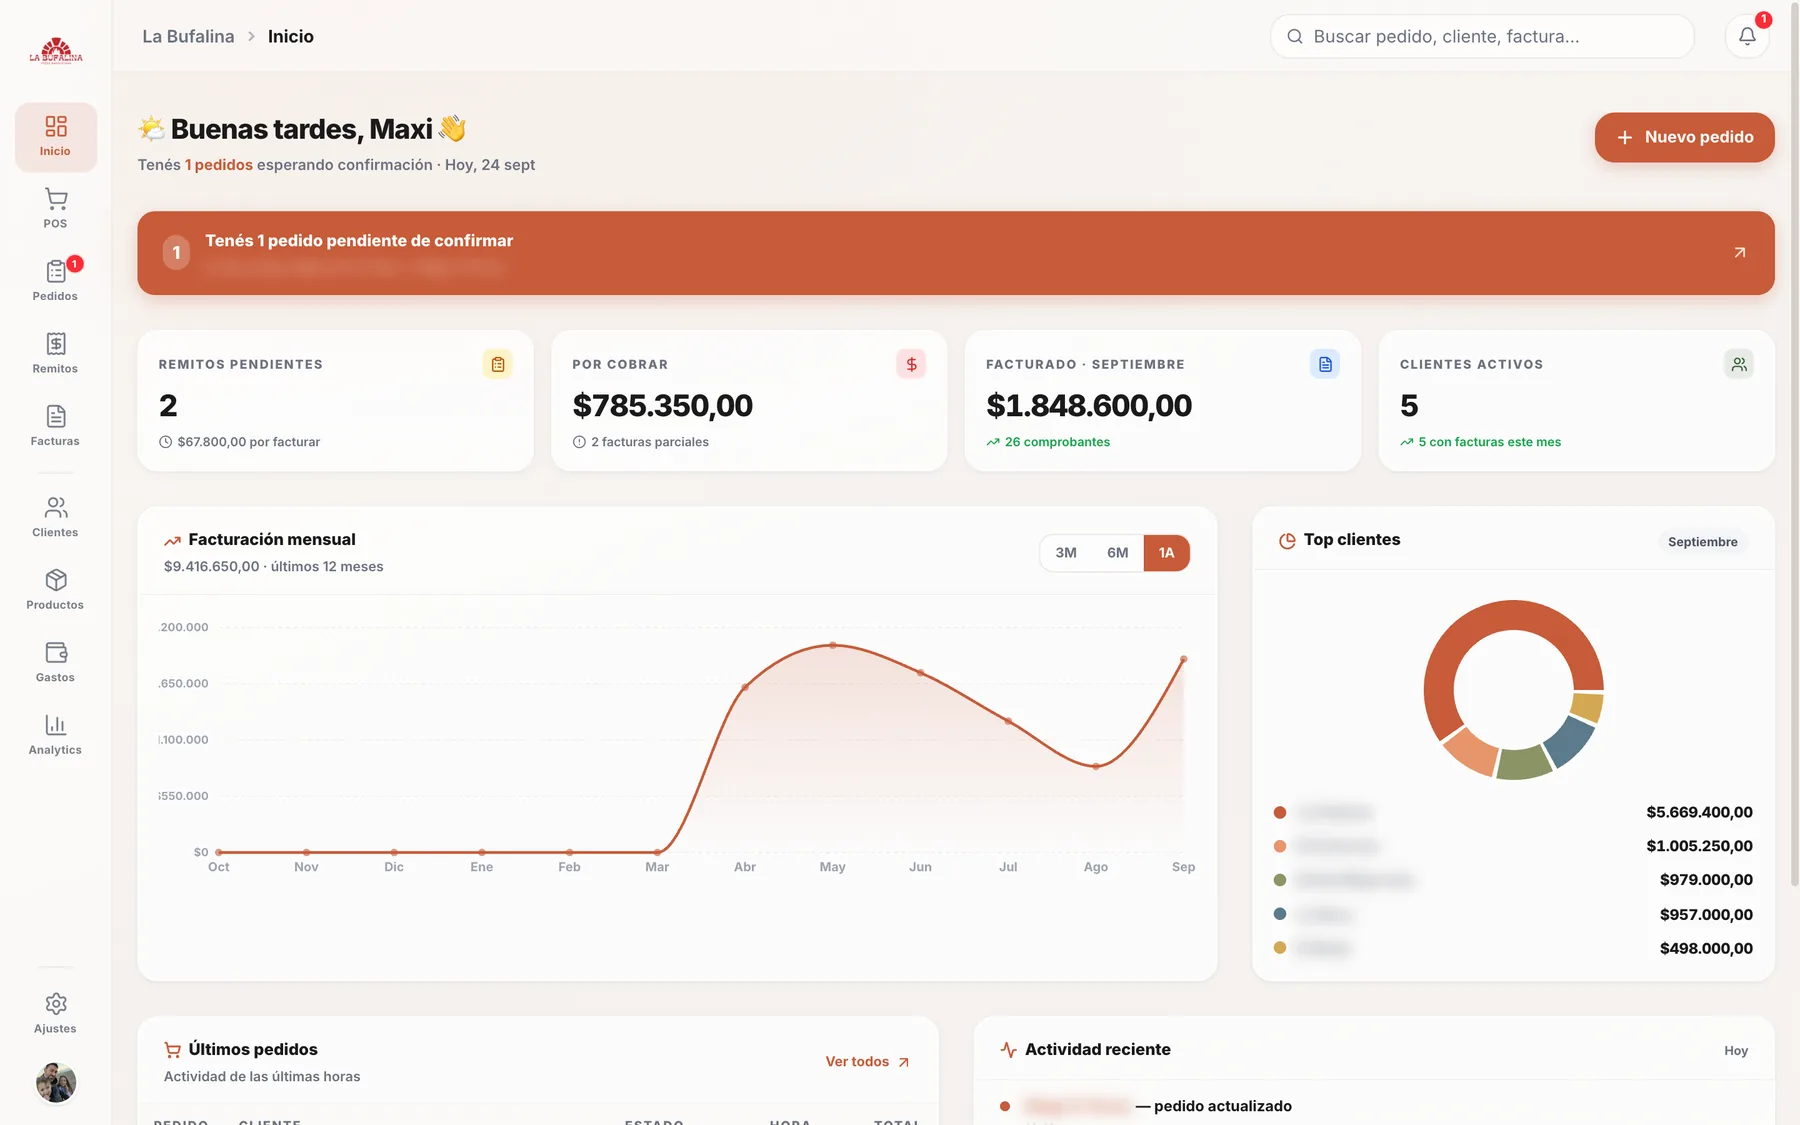Click the pending order confirmation banner text

coord(359,241)
